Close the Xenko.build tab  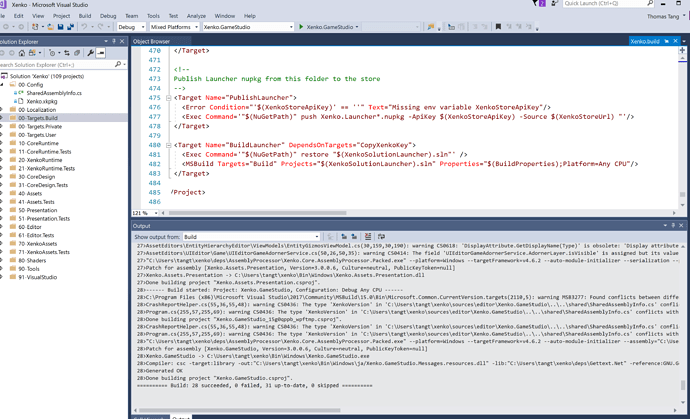tap(675, 41)
